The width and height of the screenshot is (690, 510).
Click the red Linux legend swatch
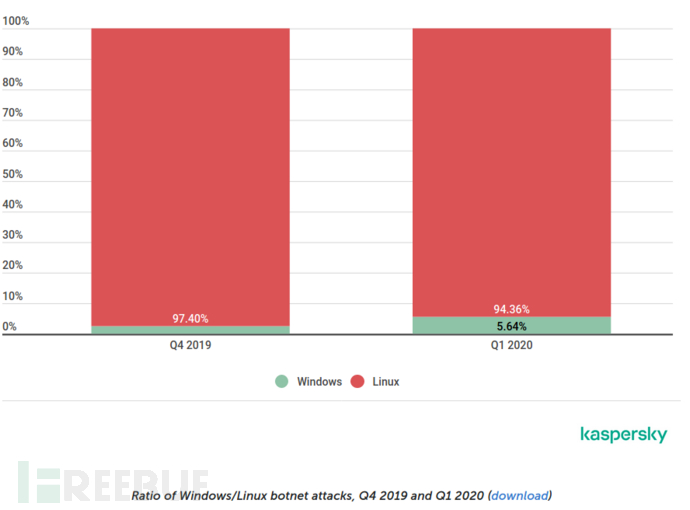pyautogui.click(x=357, y=381)
